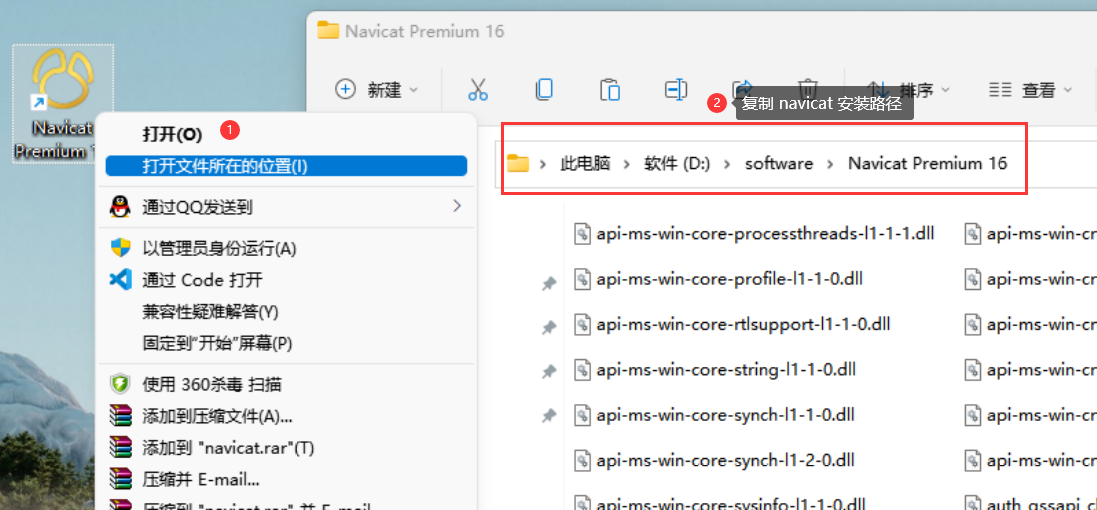Expand the 通过QQ发送到 submenu arrow
Viewport: 1097px width, 510px height.
pos(457,206)
